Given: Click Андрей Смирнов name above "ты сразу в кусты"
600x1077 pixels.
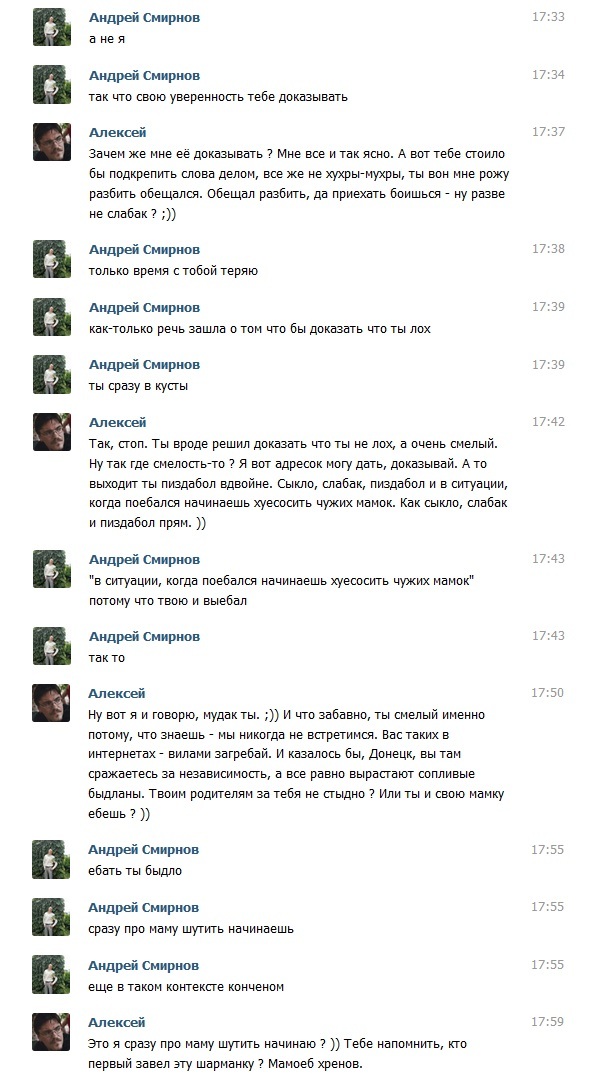Looking at the screenshot, I should [144, 364].
